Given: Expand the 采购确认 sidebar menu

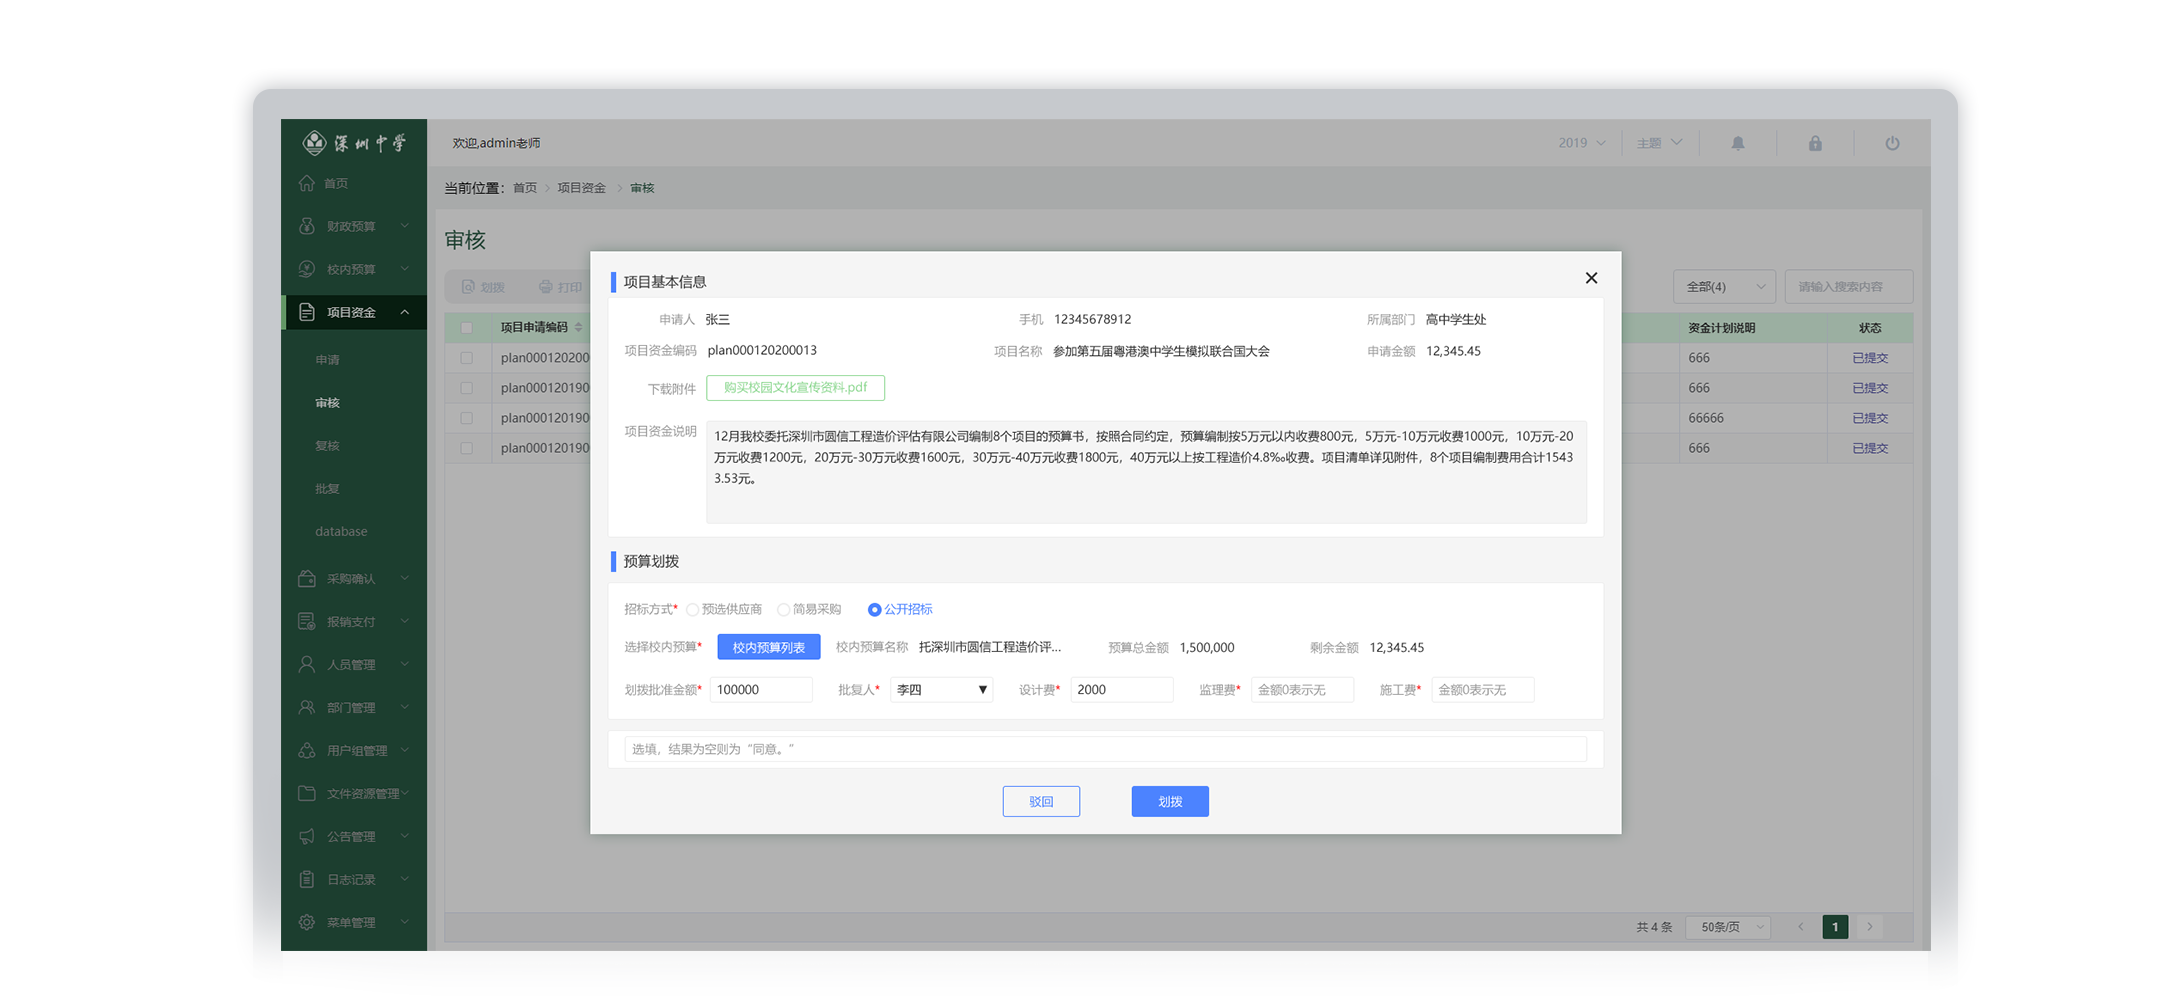Looking at the screenshot, I should click(354, 578).
